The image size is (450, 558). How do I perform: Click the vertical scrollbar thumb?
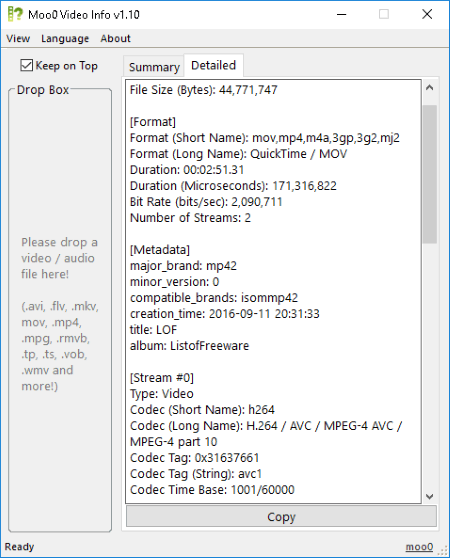429,174
